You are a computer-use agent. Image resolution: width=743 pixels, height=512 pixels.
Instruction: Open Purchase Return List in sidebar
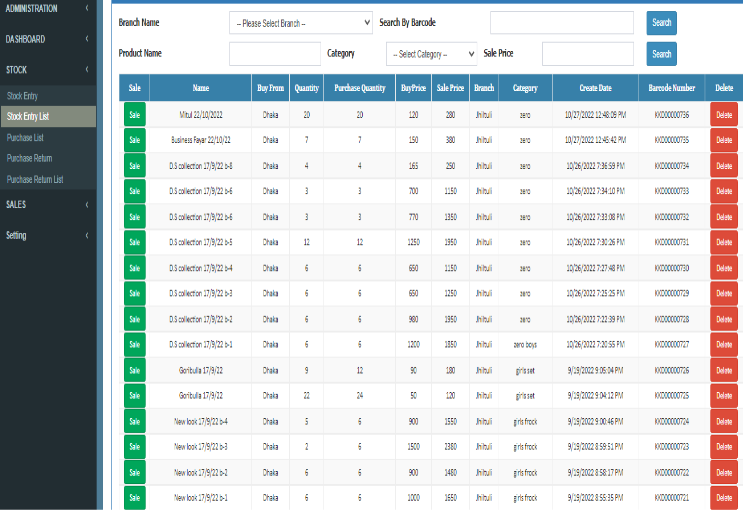coord(34,180)
